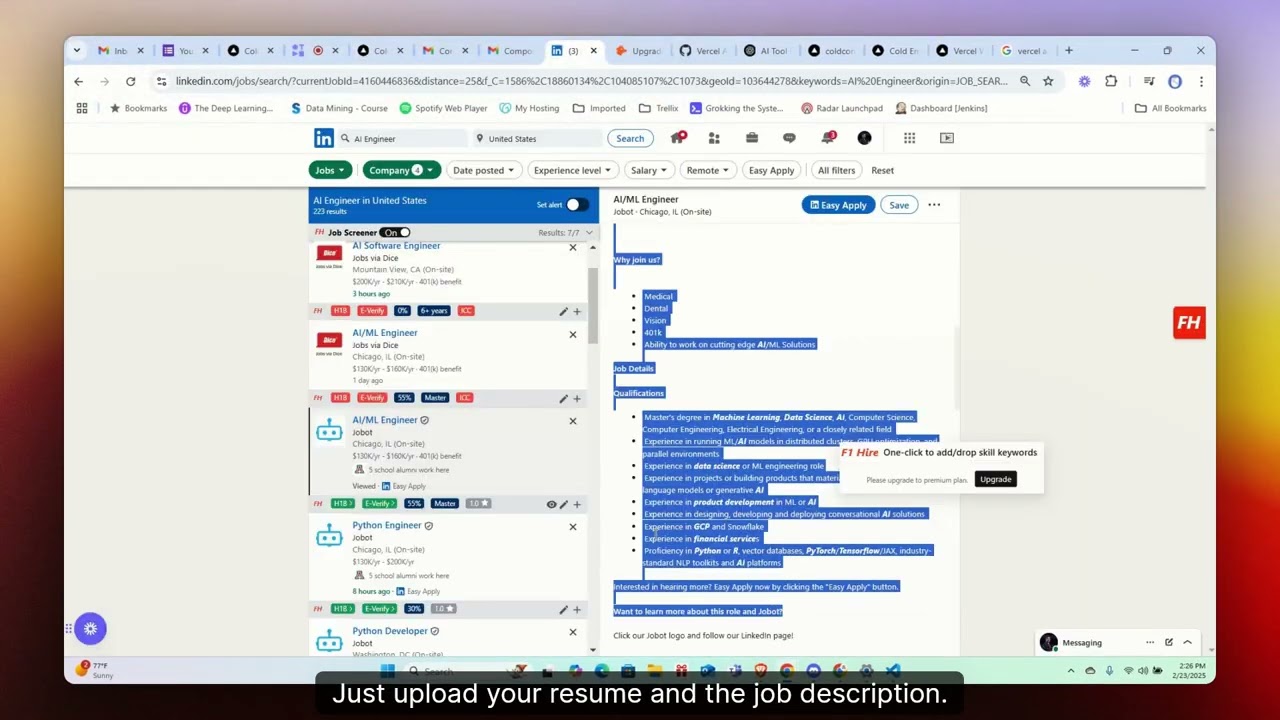Toggle the Easy Apply filter
This screenshot has height=720, width=1280.
coord(772,170)
